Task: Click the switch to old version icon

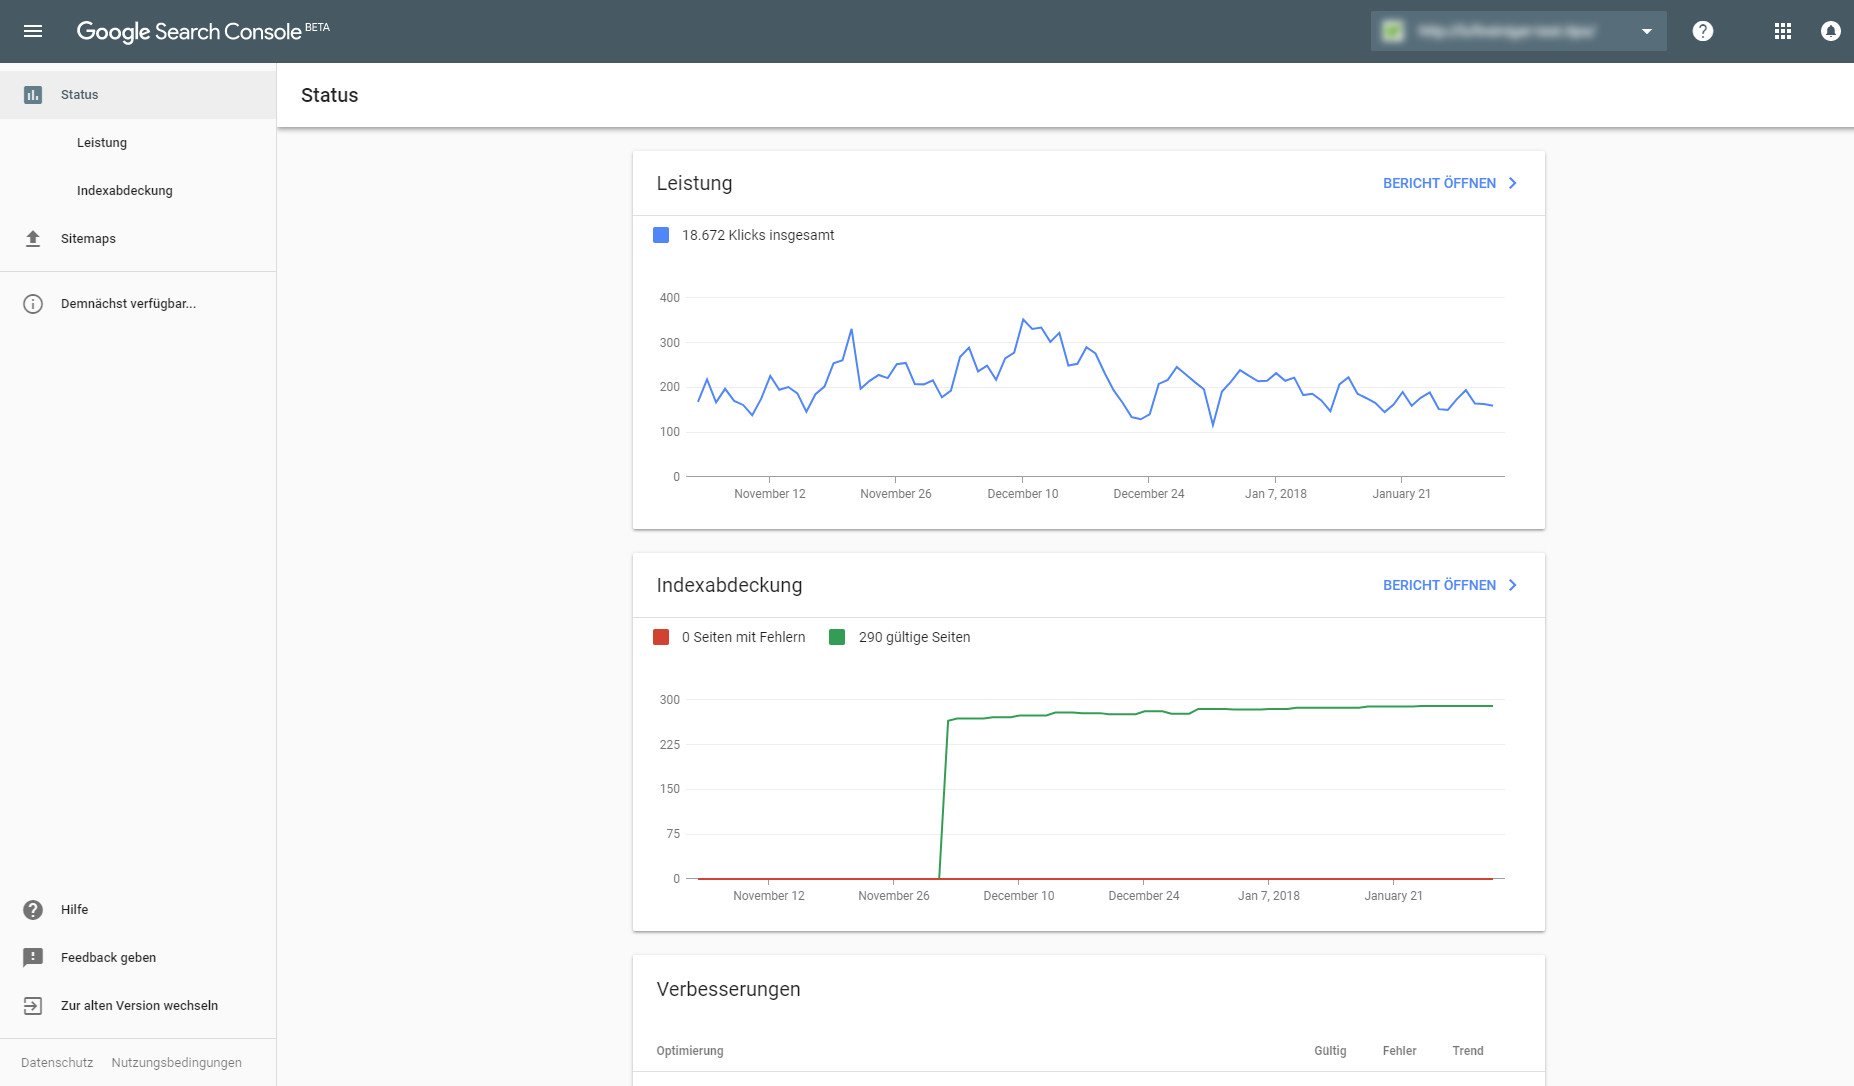Action: click(33, 1006)
